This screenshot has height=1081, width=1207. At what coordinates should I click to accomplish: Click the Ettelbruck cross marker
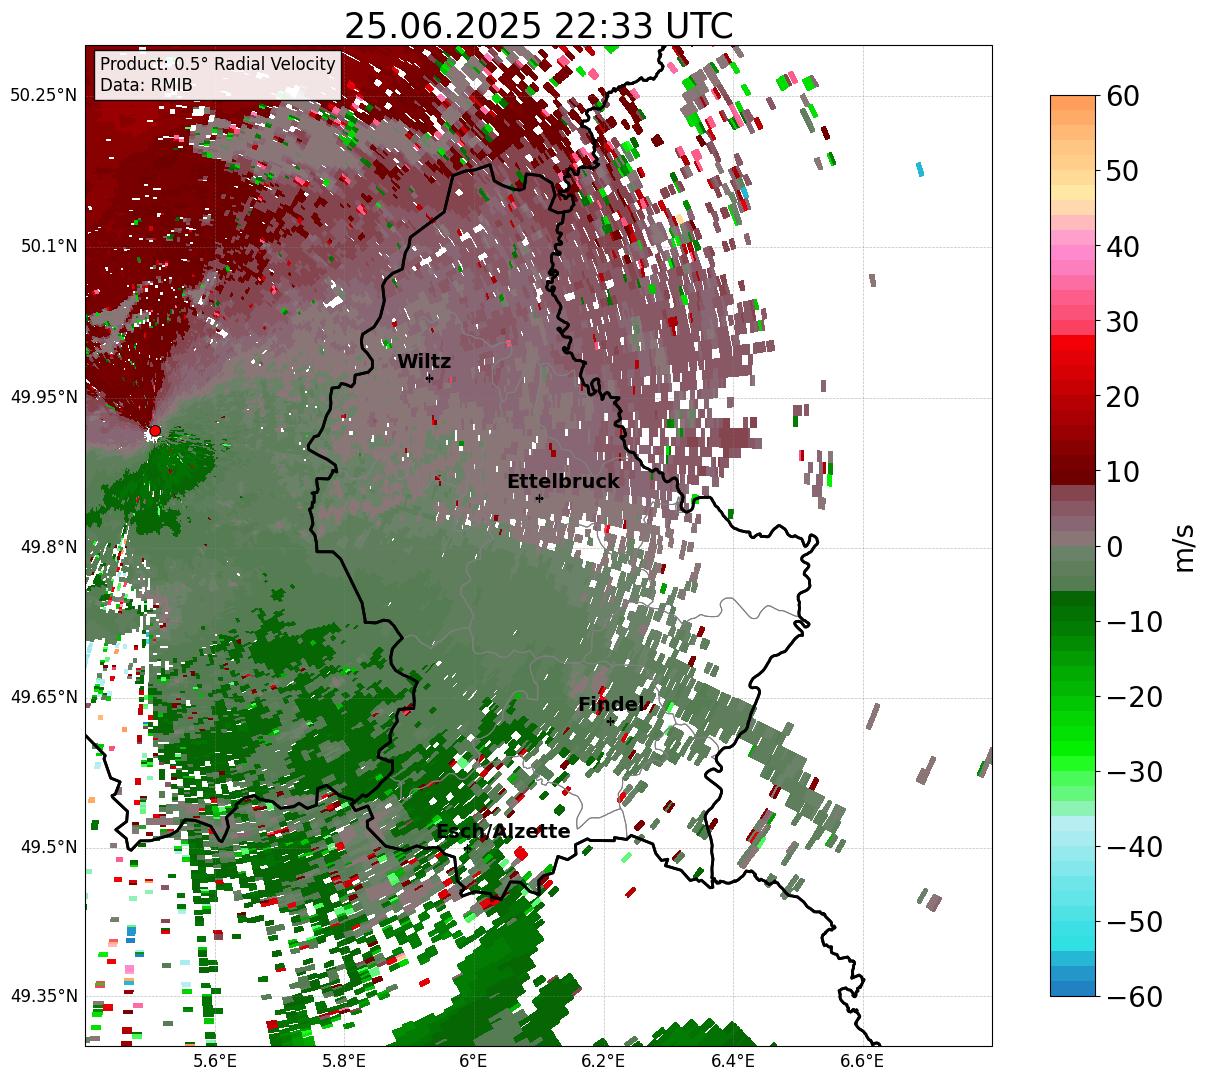pyautogui.click(x=539, y=498)
